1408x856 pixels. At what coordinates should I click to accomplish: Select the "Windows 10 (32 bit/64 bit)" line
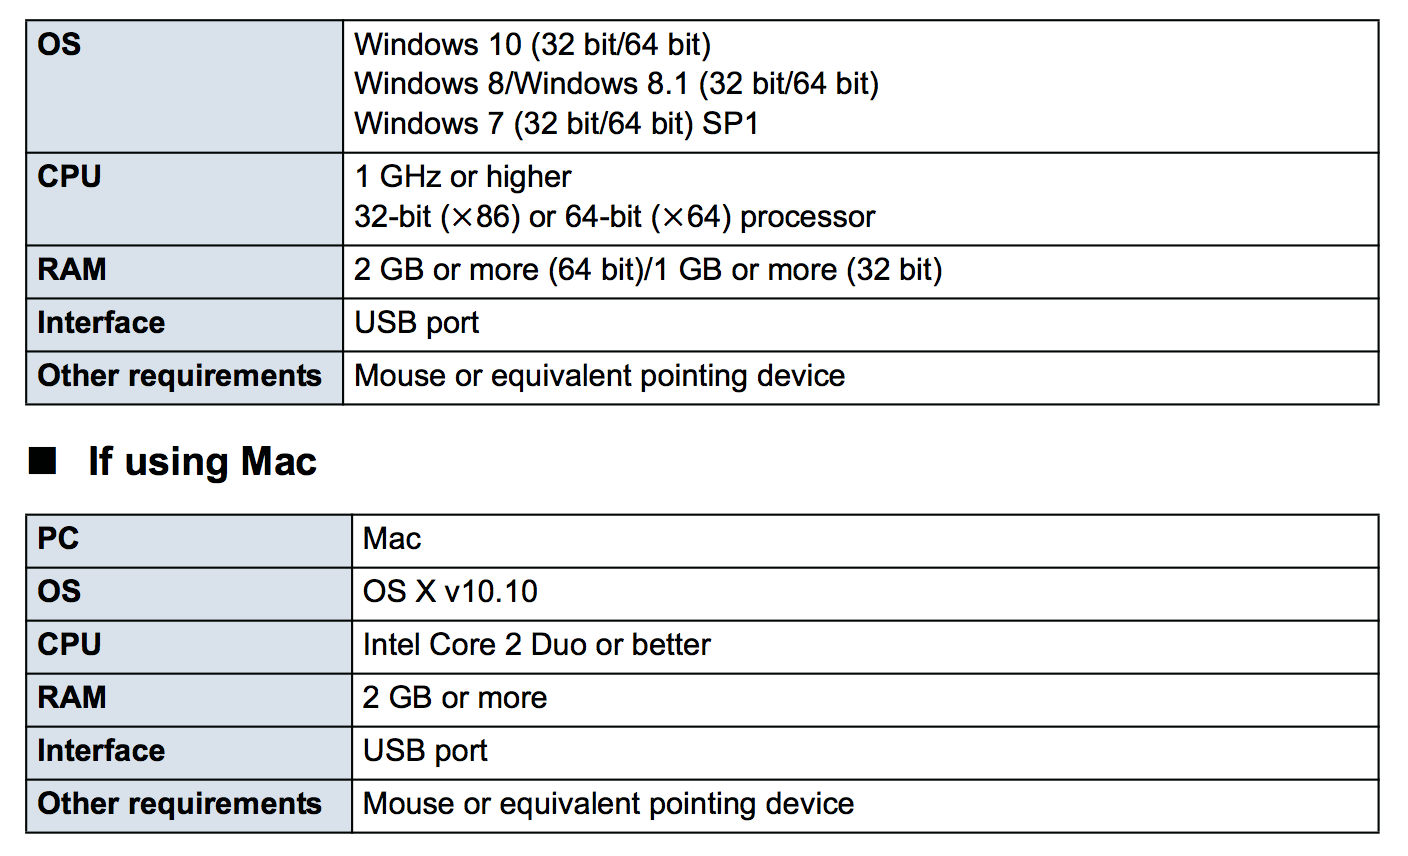532,45
